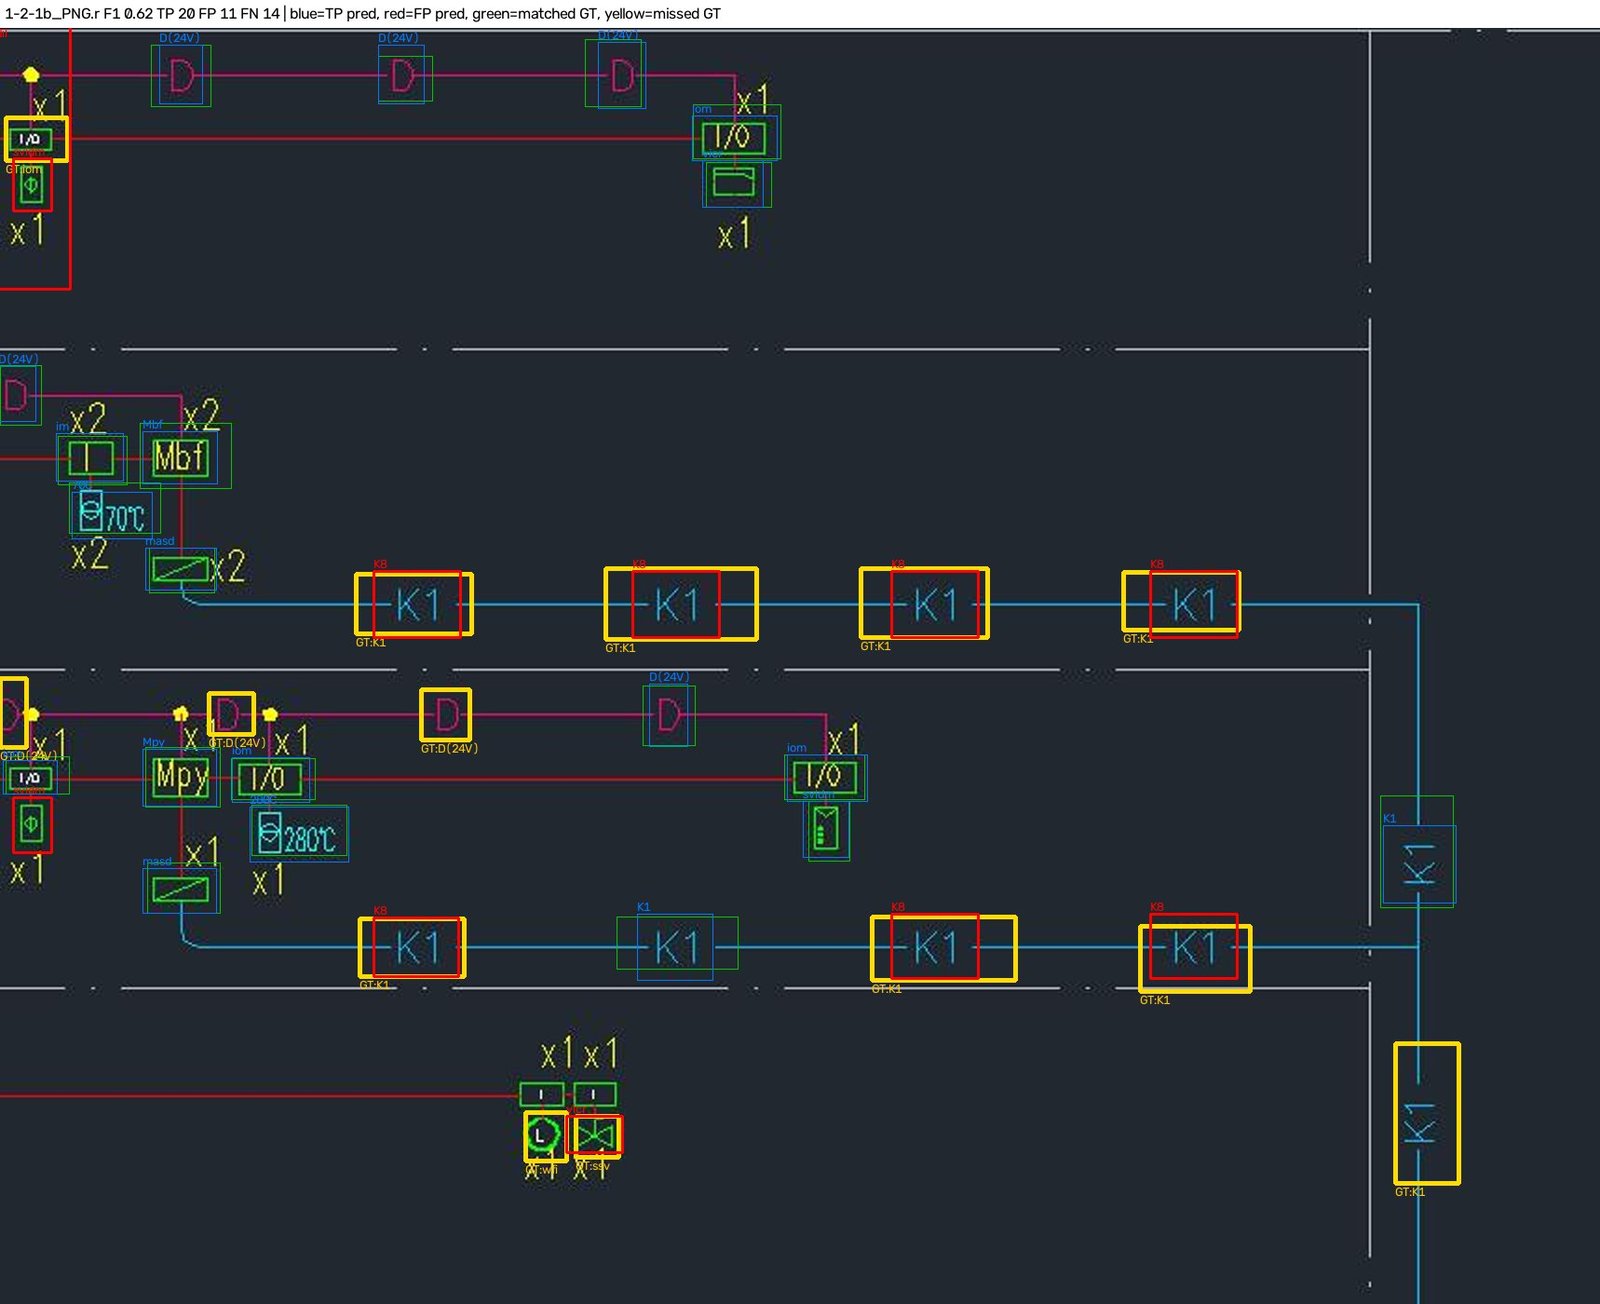Select the first full D(24V) symbol on the top line
The height and width of the screenshot is (1304, 1600).
(x=181, y=75)
